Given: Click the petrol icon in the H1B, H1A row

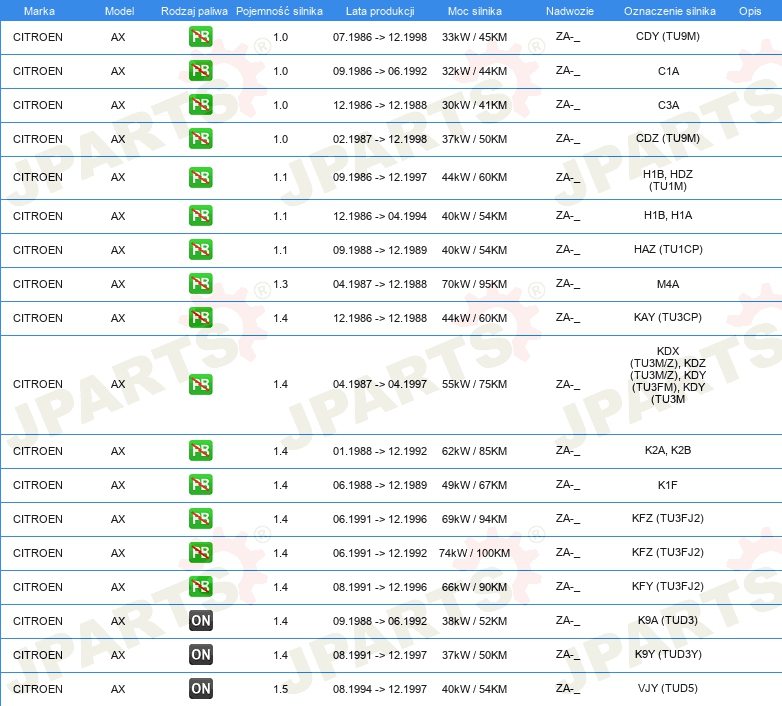Looking at the screenshot, I should point(200,216).
